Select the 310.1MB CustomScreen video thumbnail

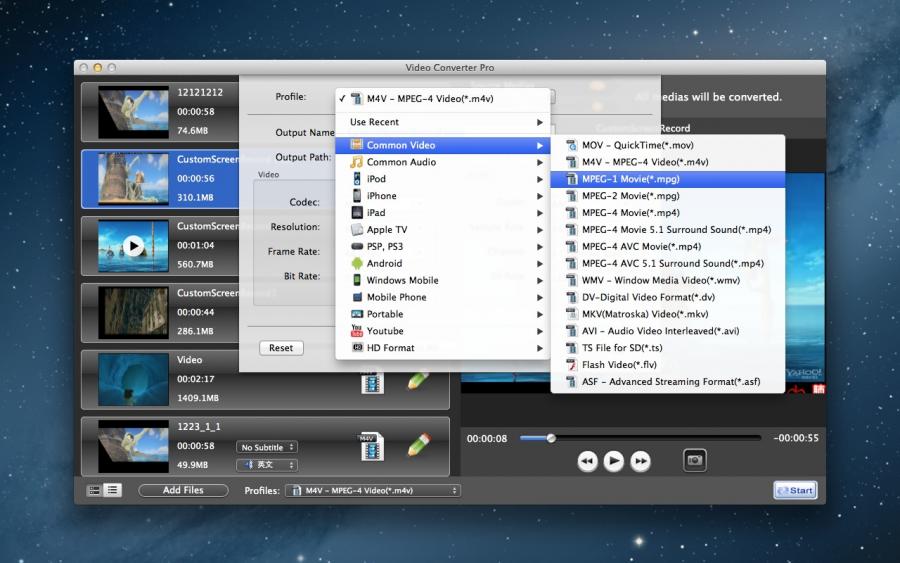[x=133, y=179]
